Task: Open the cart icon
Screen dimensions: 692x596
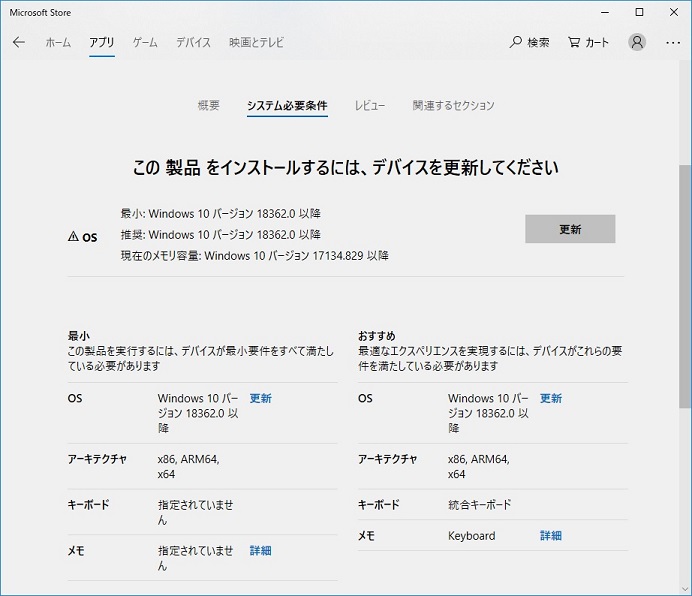Action: coord(573,42)
